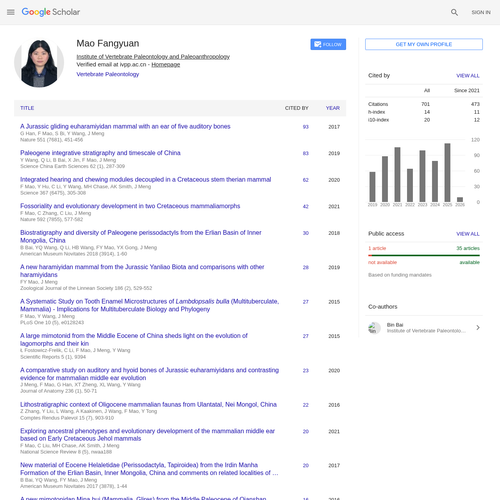Open Lithostratigraphic context Ulantatal article
500x500 pixels.
click(x=148, y=404)
